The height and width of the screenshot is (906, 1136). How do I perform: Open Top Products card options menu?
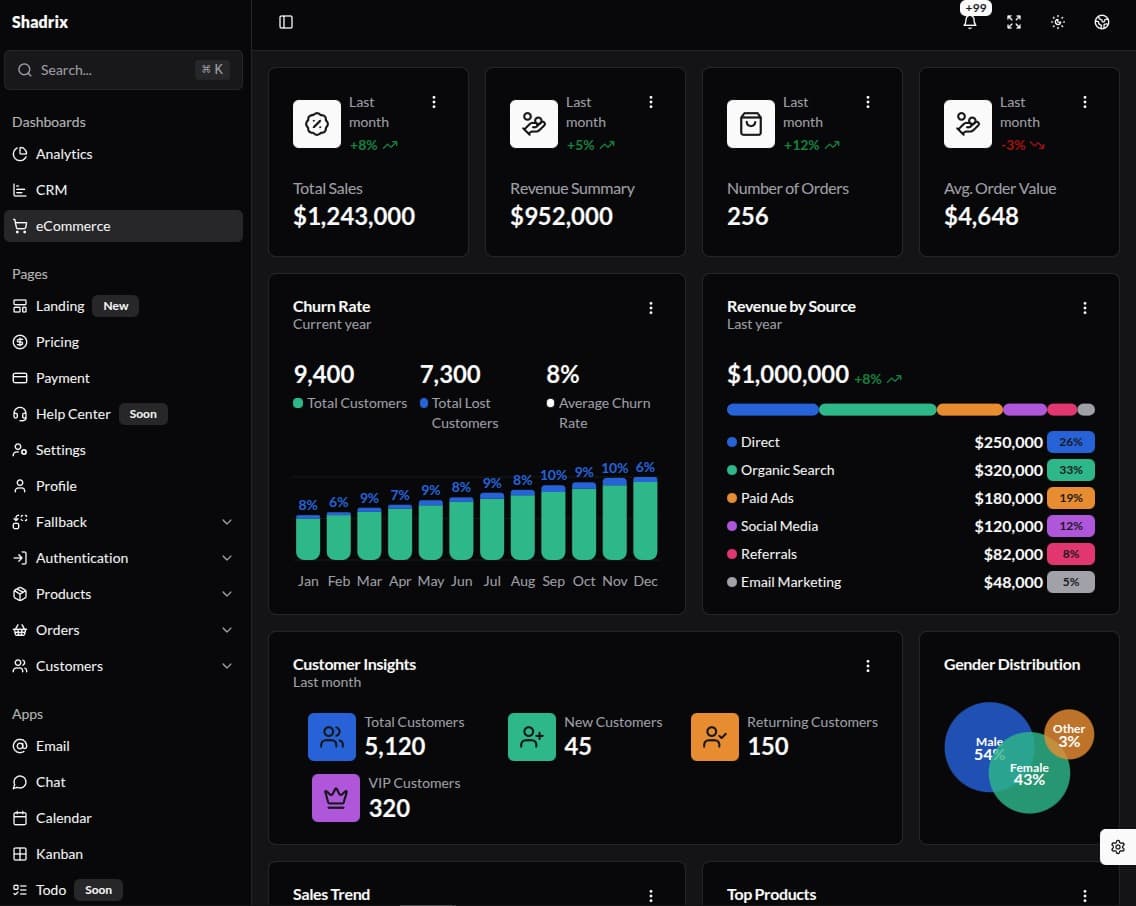click(x=1085, y=896)
